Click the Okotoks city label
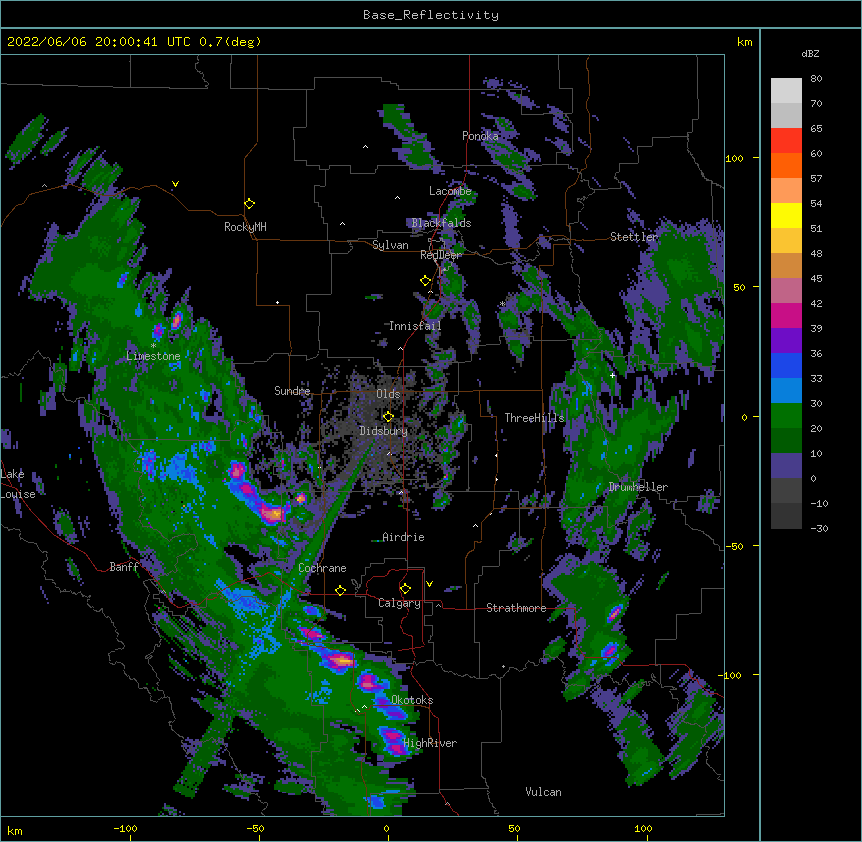This screenshot has height=842, width=862. [x=412, y=700]
